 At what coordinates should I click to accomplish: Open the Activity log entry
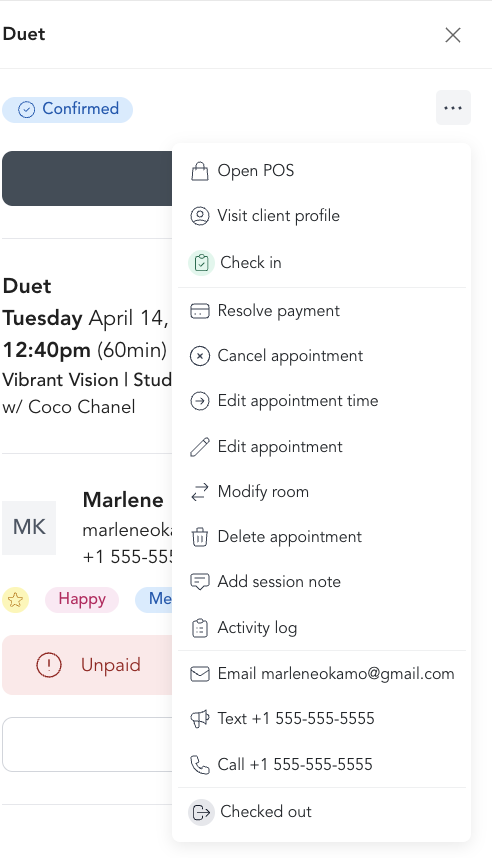[322, 628]
